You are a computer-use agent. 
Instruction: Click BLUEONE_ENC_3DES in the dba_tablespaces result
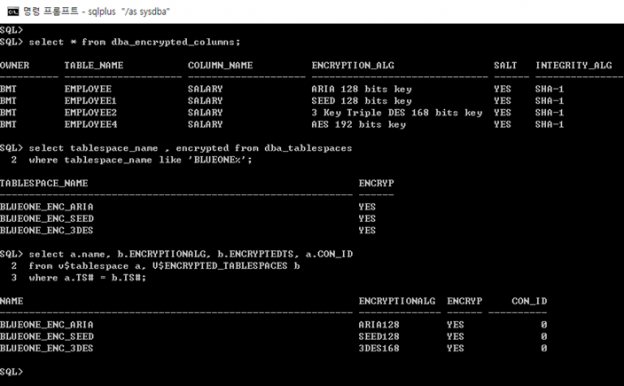pyautogui.click(x=47, y=230)
